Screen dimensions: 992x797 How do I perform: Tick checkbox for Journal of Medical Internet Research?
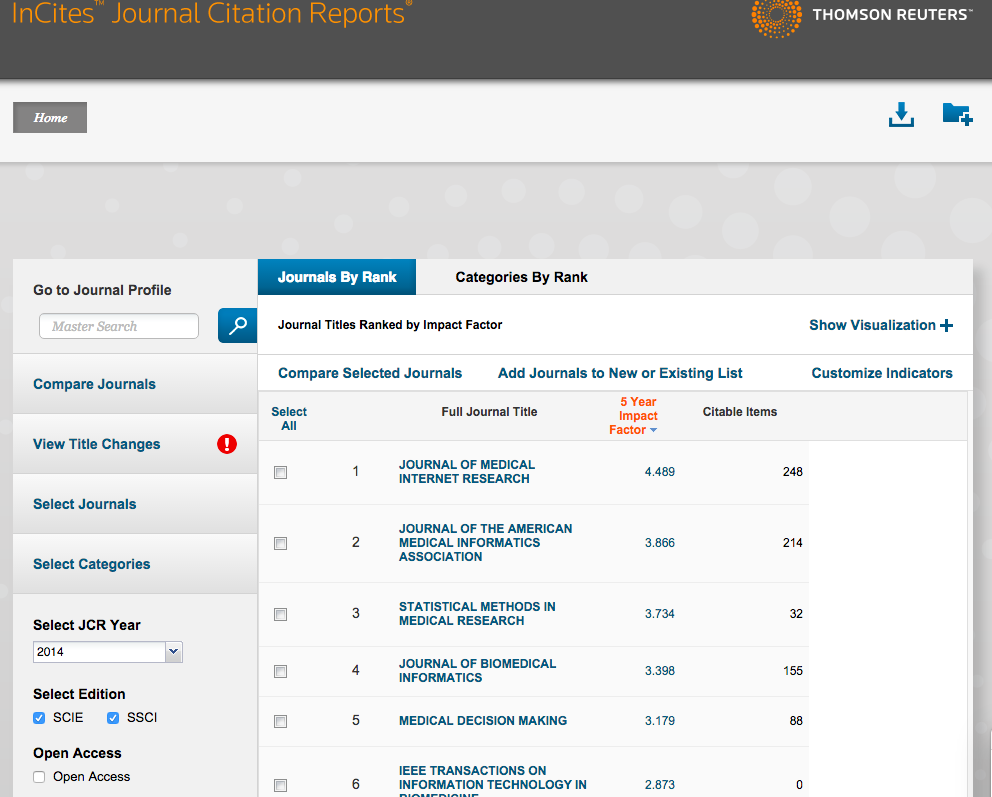(x=281, y=472)
